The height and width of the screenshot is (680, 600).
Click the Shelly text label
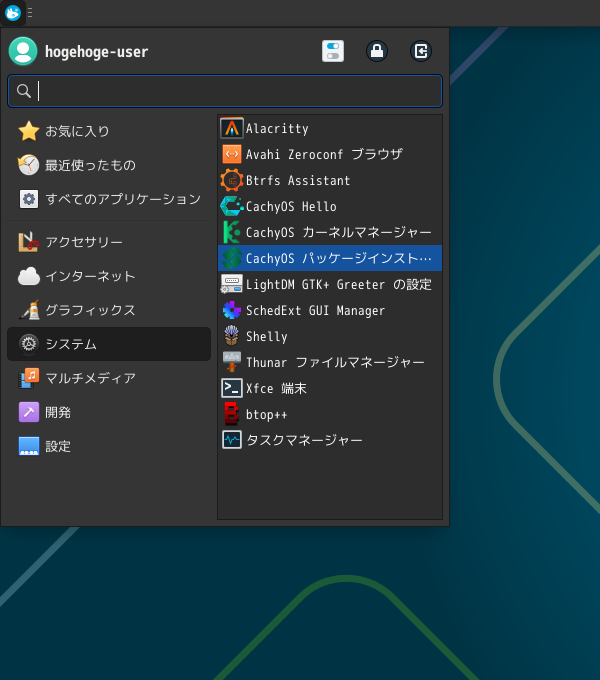tap(267, 337)
